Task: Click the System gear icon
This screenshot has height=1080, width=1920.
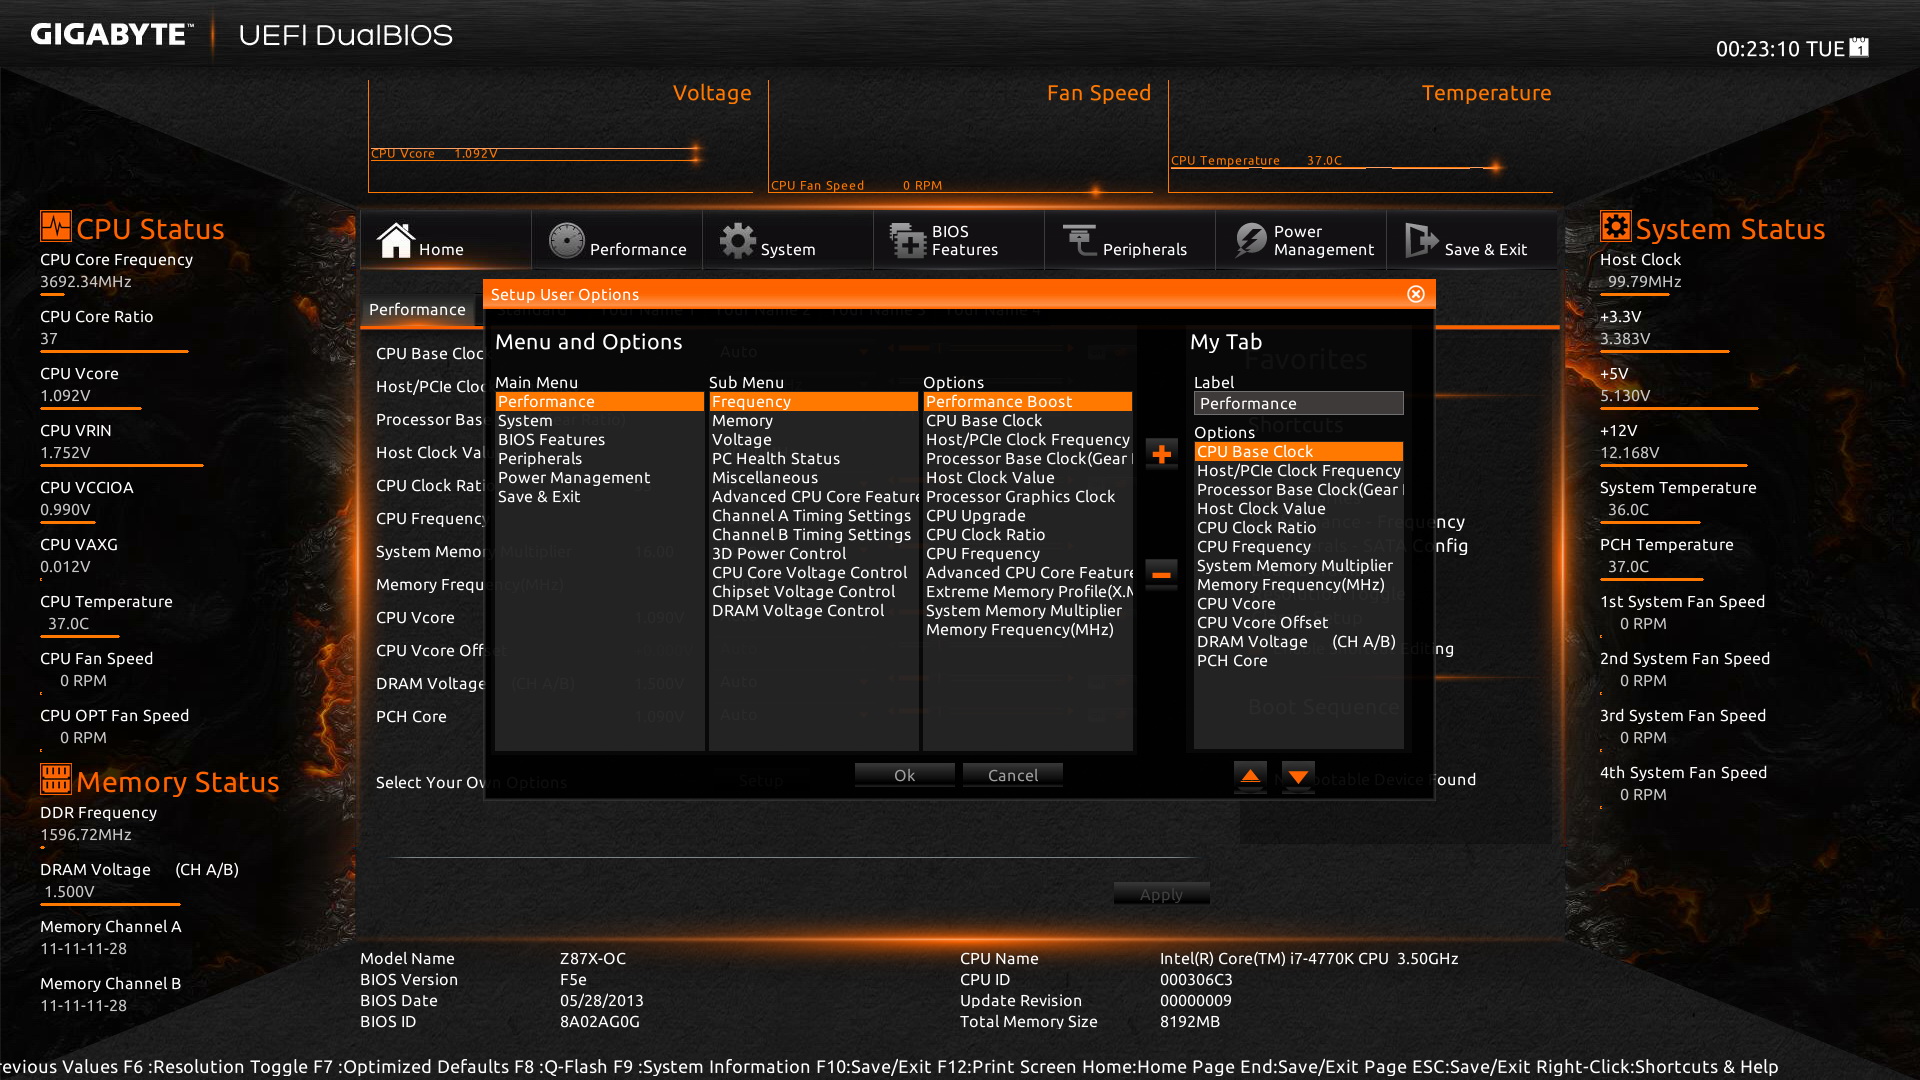Action: point(738,240)
